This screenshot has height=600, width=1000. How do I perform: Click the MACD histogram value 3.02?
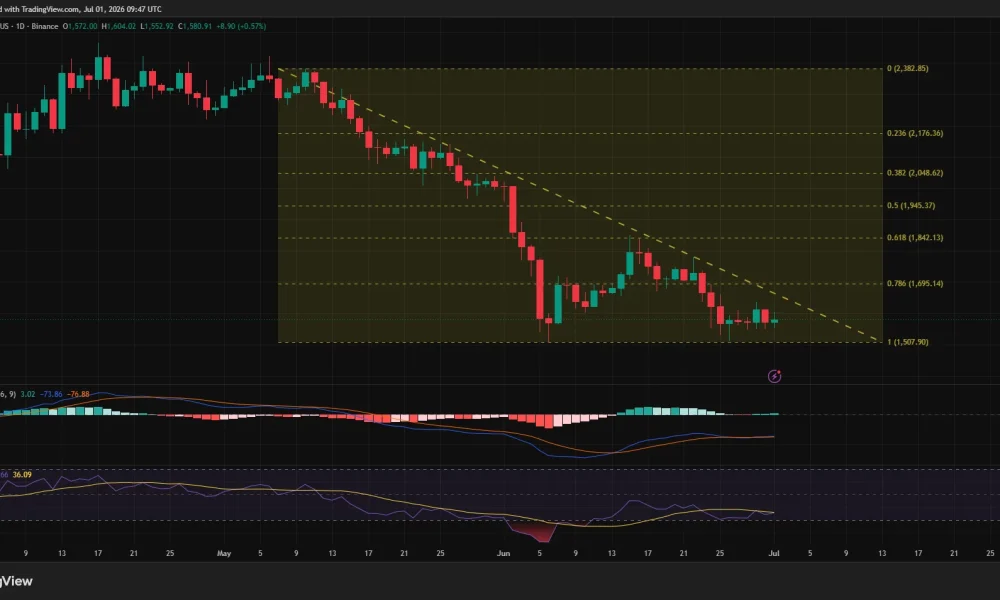point(27,394)
